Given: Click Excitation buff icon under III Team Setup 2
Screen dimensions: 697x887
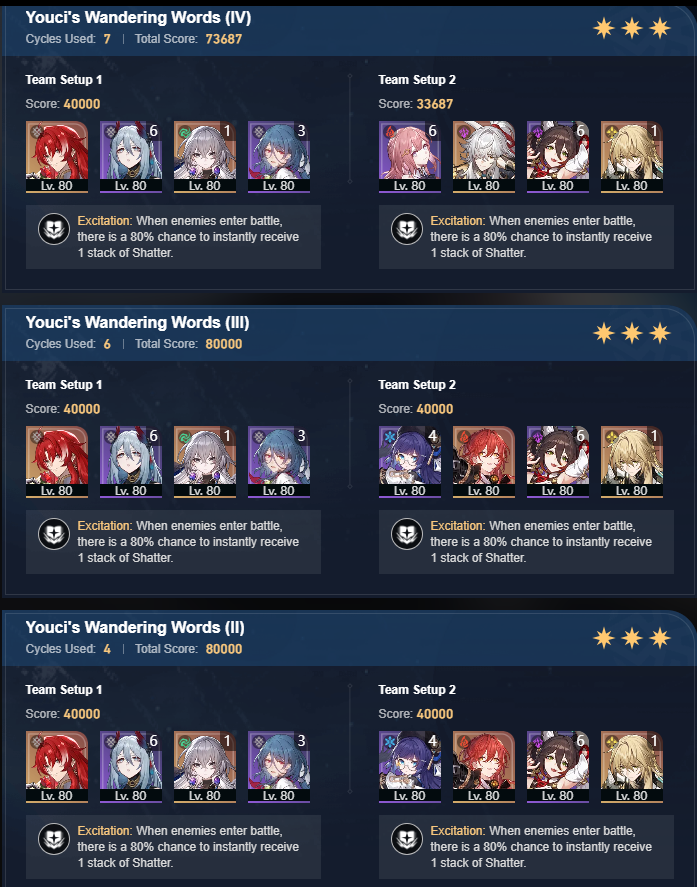Looking at the screenshot, I should coord(407,534).
